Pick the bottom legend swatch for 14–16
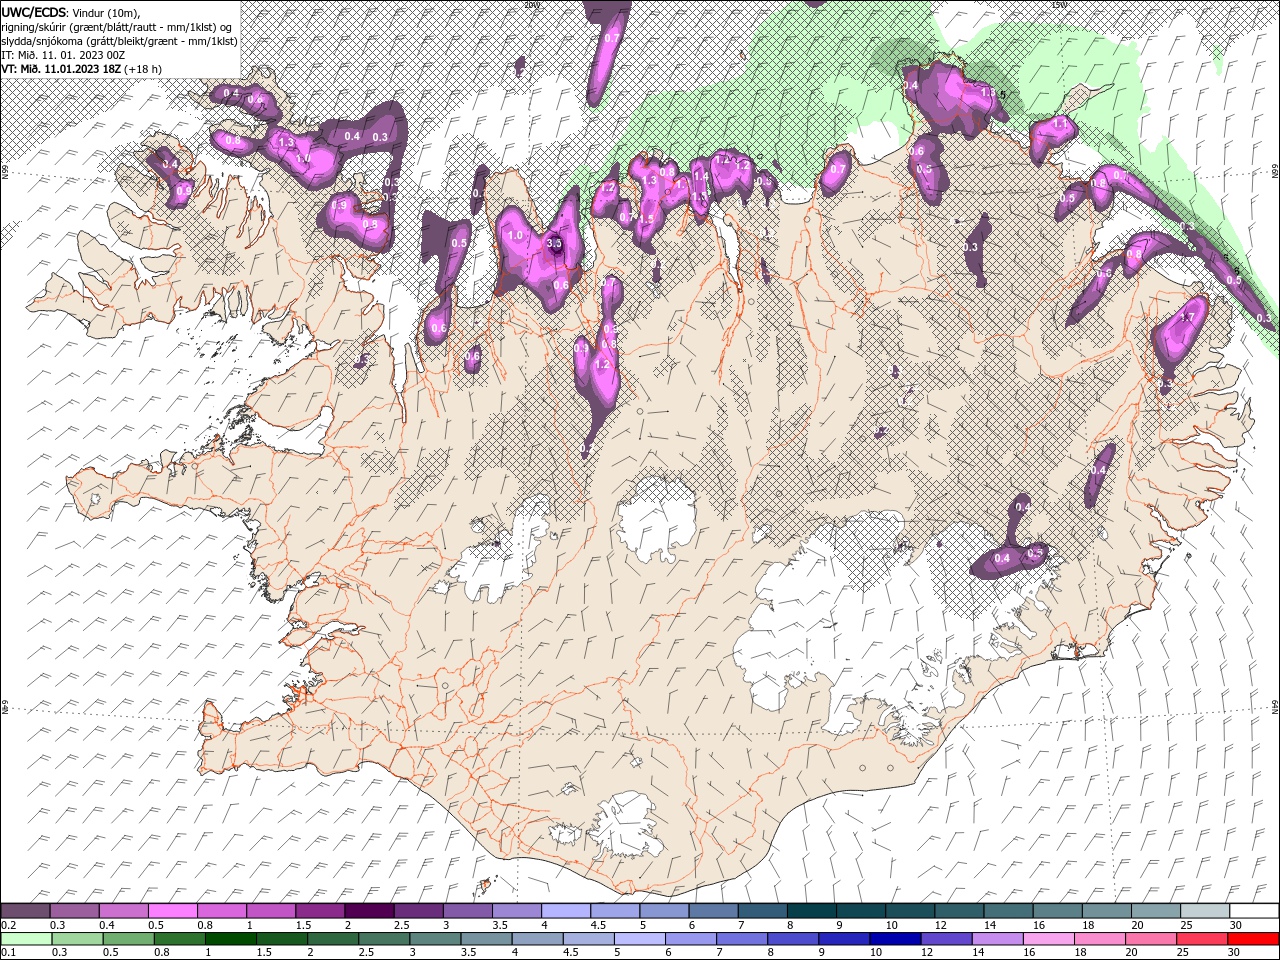This screenshot has height=960, width=1280. [1000, 939]
